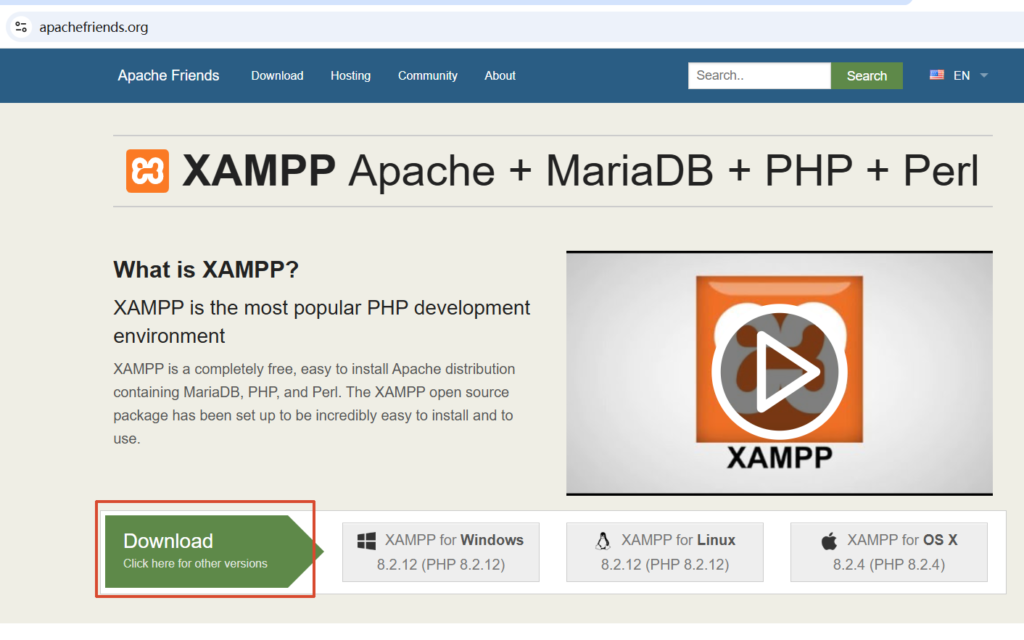Click the 'What is XAMPP?' heading
Viewport: 1024px width, 640px height.
(x=206, y=269)
